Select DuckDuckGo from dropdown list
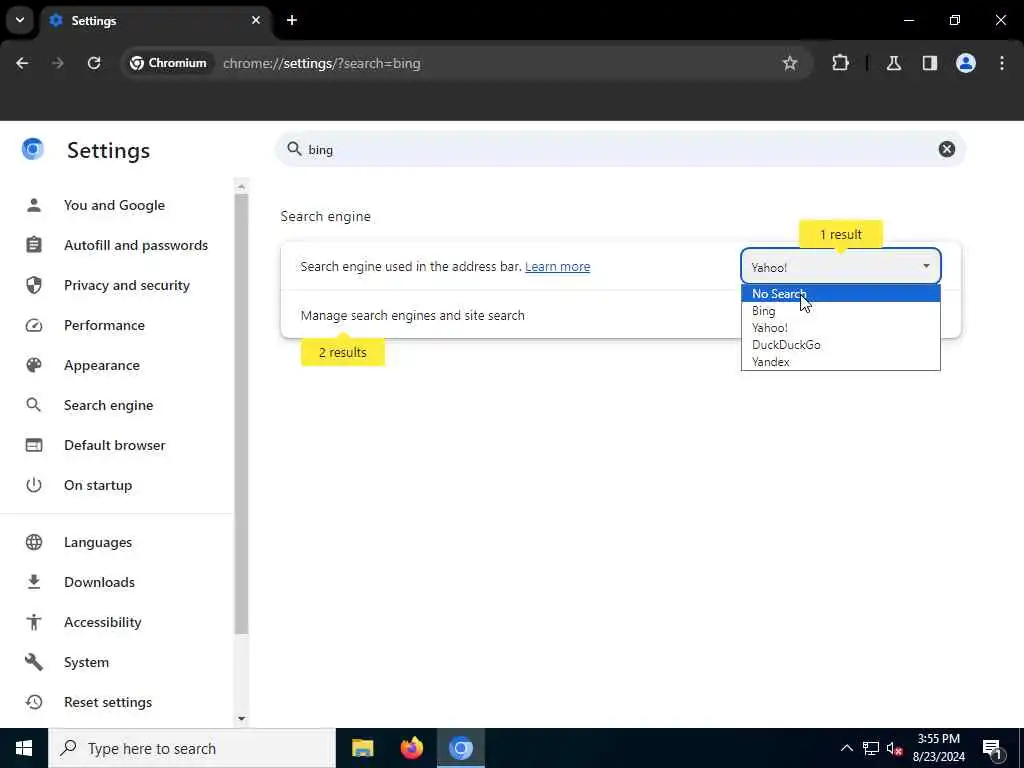Image resolution: width=1024 pixels, height=768 pixels. (x=840, y=345)
